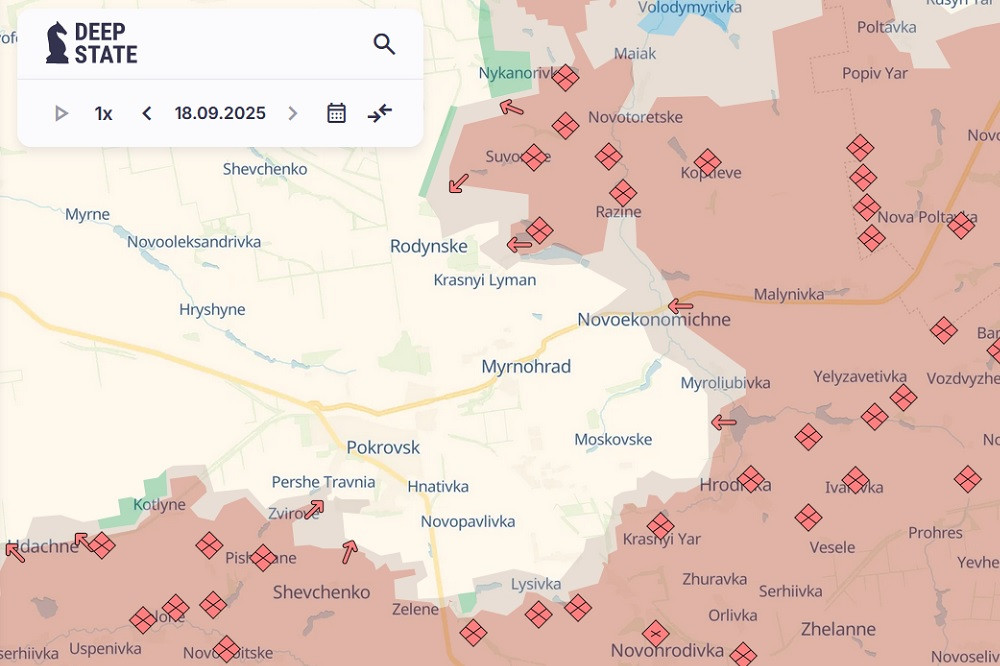Open the calendar date picker
Image resolution: width=1000 pixels, height=666 pixels.
[335, 112]
